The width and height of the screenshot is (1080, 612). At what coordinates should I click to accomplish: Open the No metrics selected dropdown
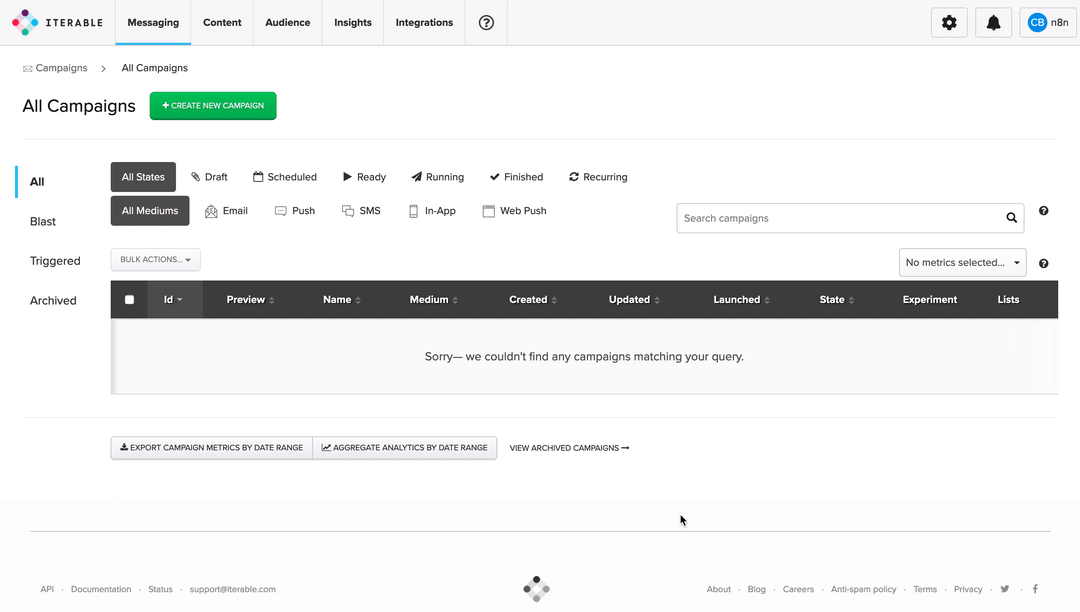tap(962, 263)
